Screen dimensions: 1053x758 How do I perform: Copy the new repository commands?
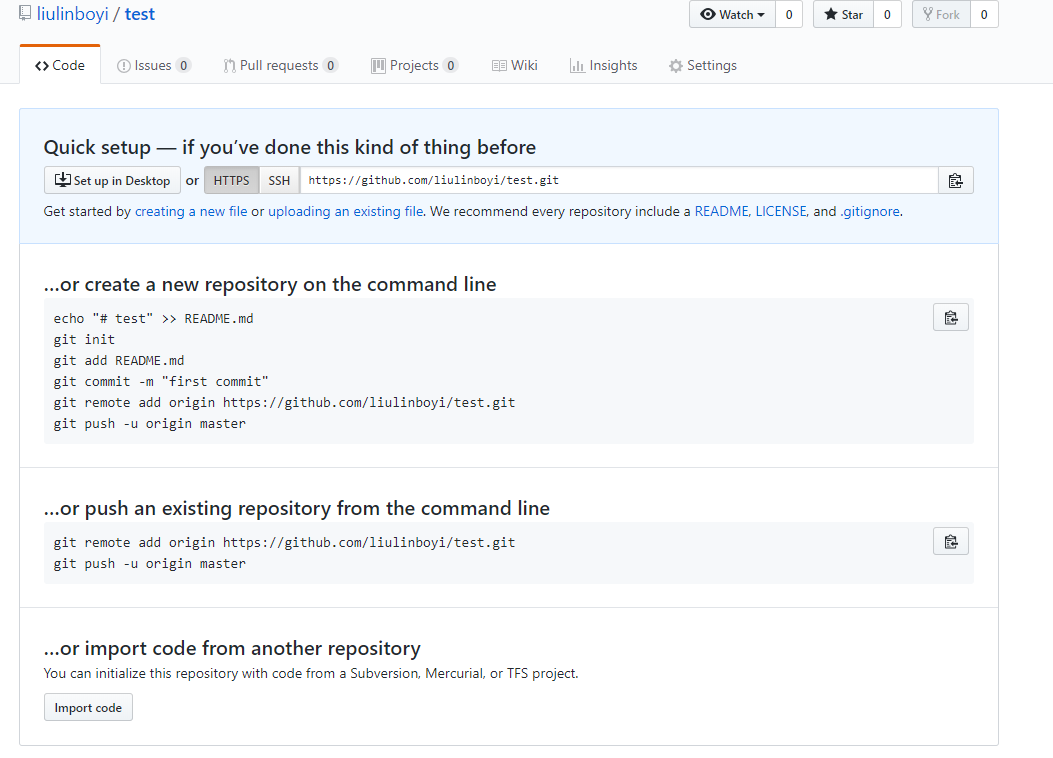click(x=950, y=318)
